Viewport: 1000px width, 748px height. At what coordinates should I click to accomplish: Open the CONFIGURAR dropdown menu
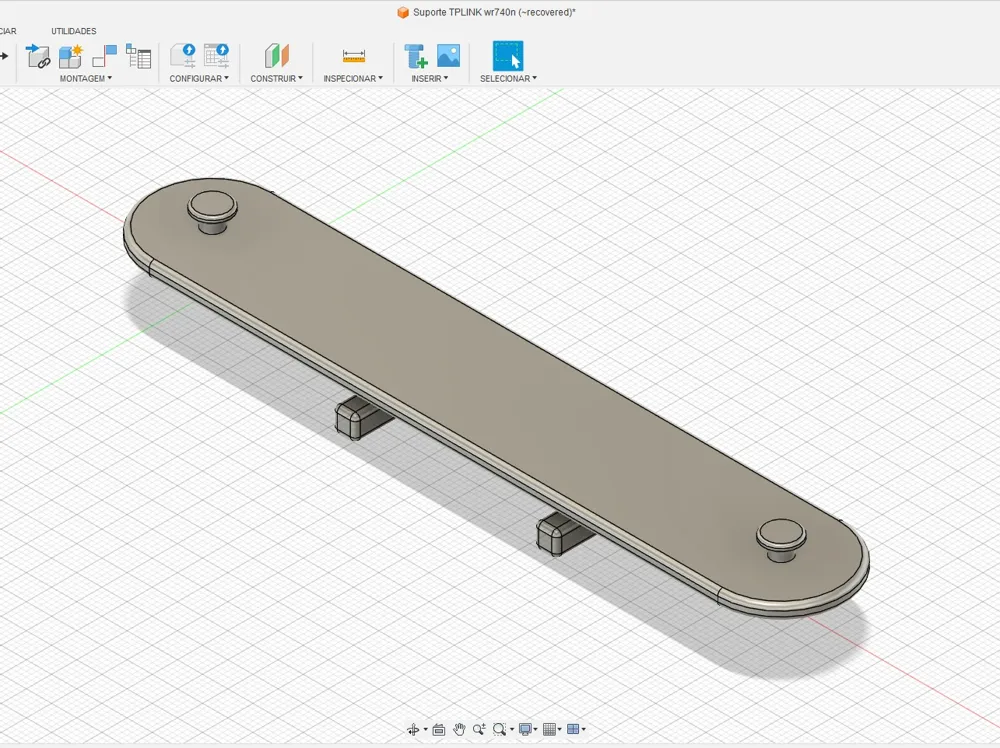199,78
